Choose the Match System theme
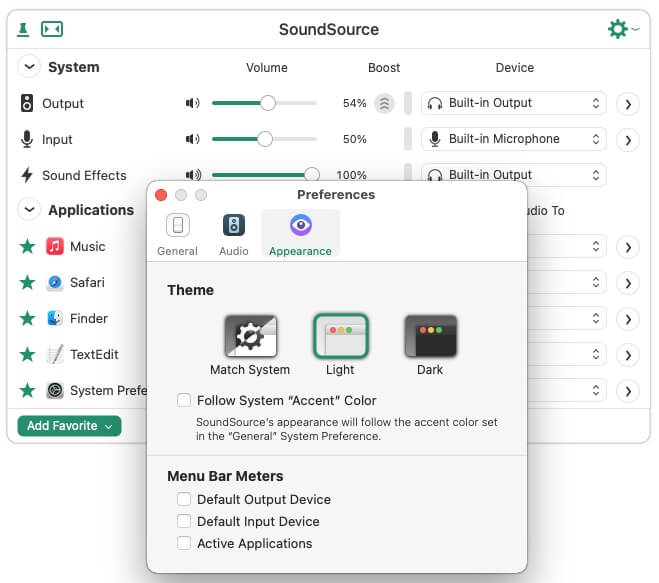Viewport: 659px width, 583px height. tap(250, 336)
